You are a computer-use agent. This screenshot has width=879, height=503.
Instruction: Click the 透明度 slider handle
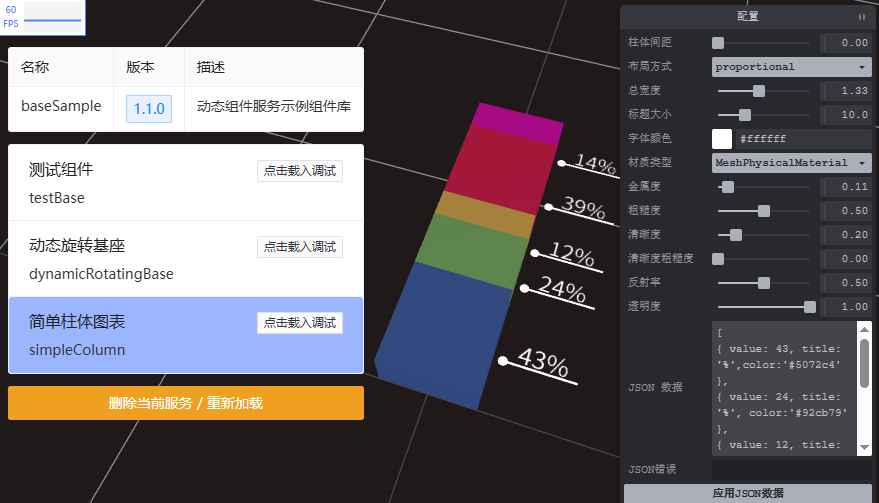pyautogui.click(x=810, y=306)
